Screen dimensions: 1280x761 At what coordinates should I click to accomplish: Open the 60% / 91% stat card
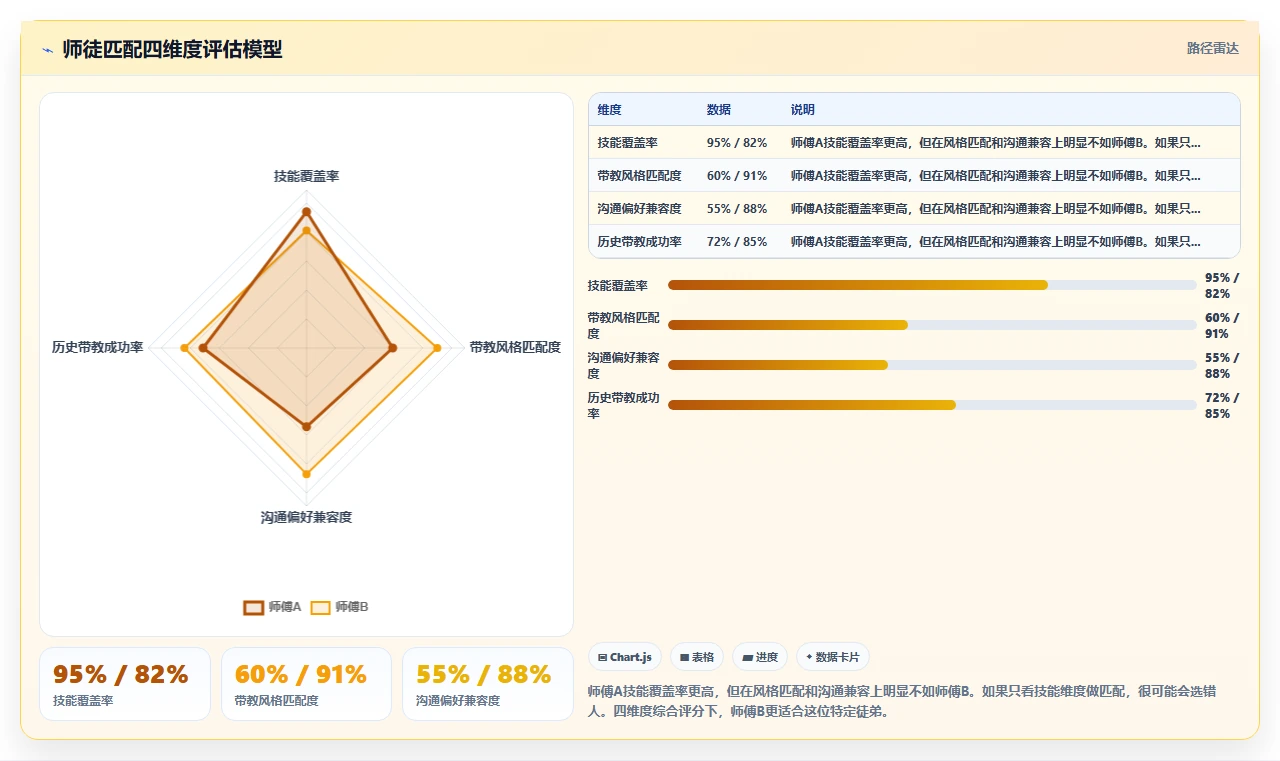[x=306, y=684]
